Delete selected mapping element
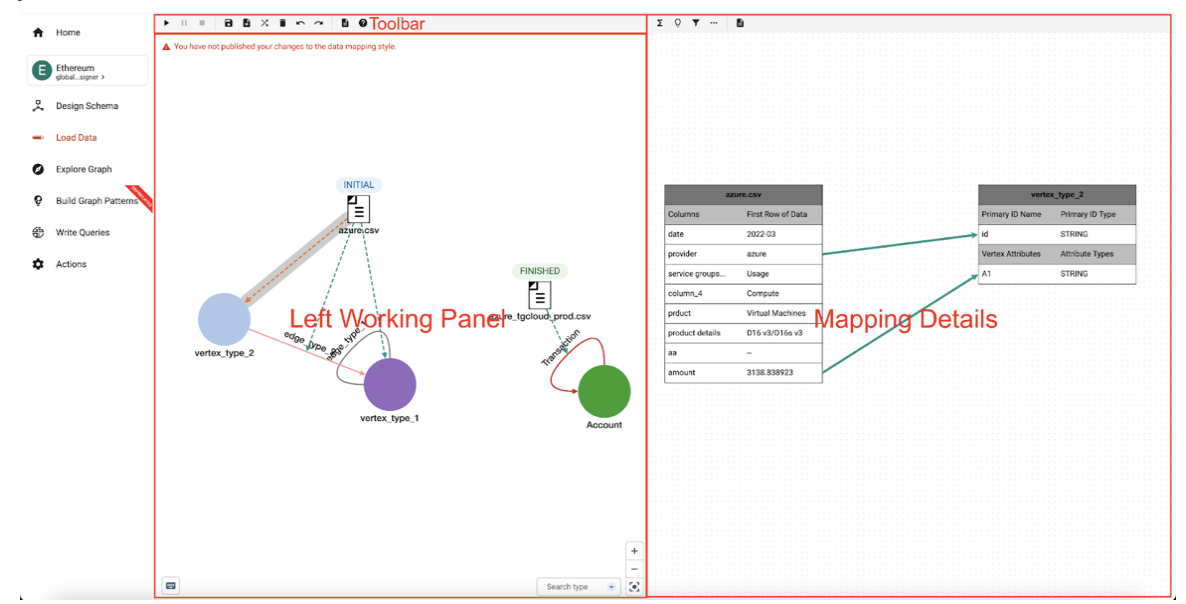1186x604 pixels. (282, 22)
